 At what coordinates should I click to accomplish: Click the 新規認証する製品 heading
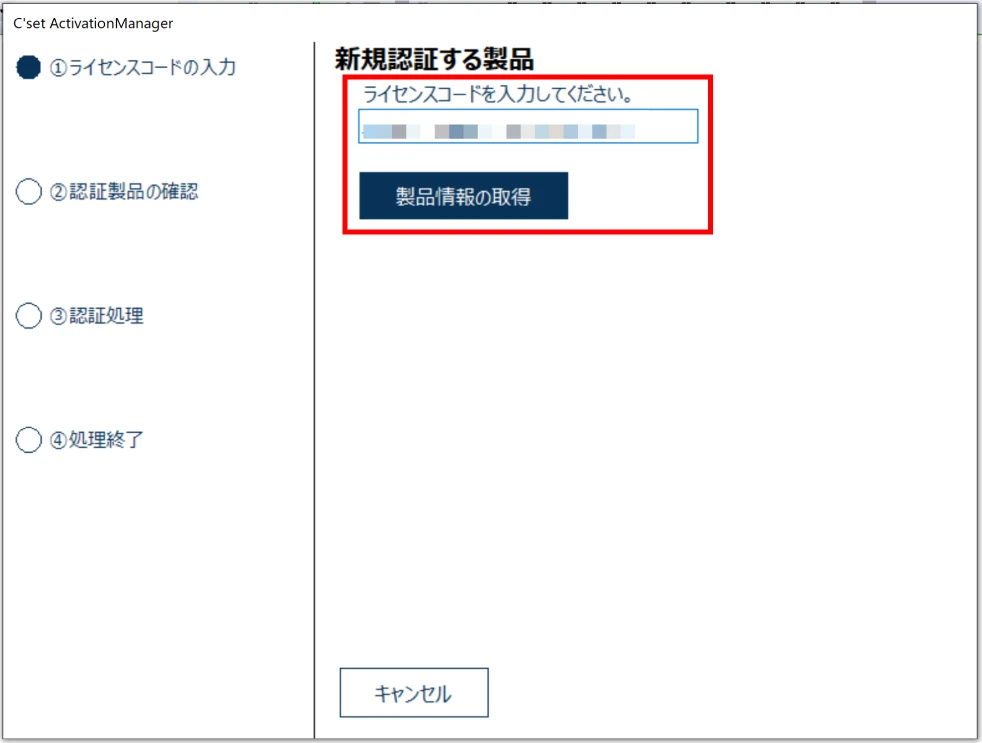pos(434,59)
